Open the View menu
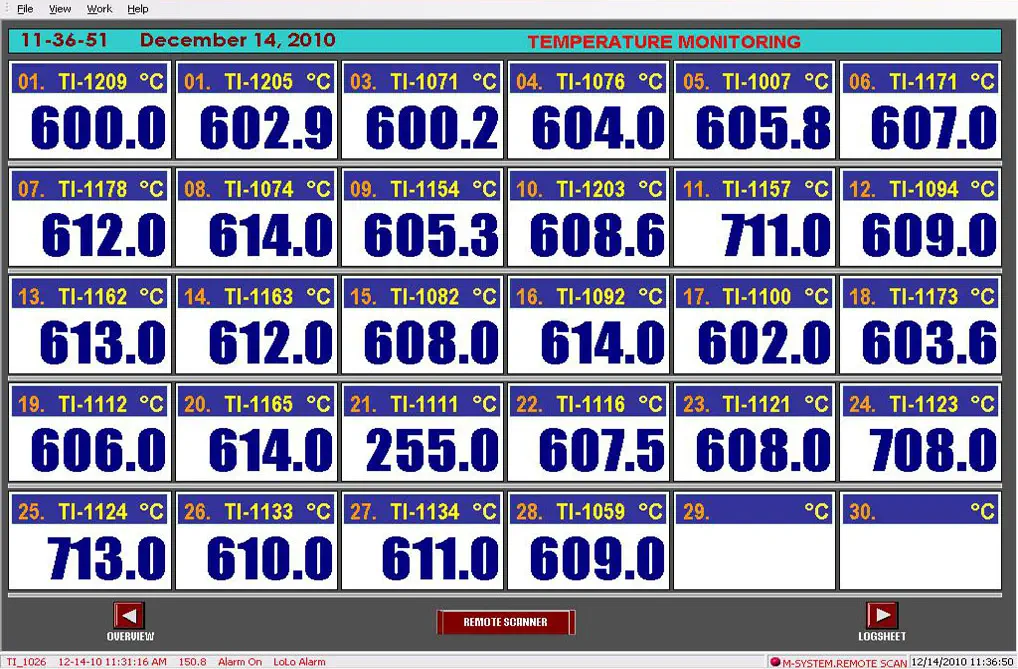 coord(60,9)
